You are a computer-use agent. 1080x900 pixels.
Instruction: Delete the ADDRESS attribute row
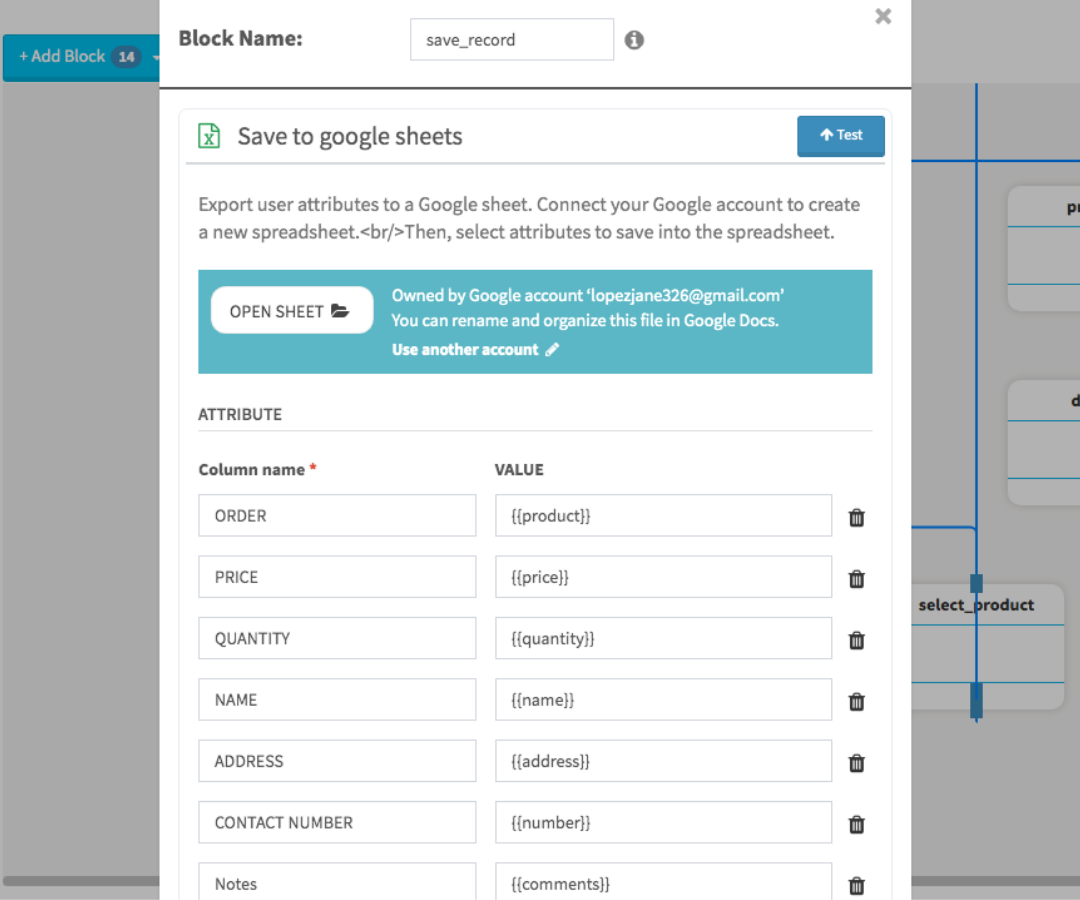tap(856, 762)
